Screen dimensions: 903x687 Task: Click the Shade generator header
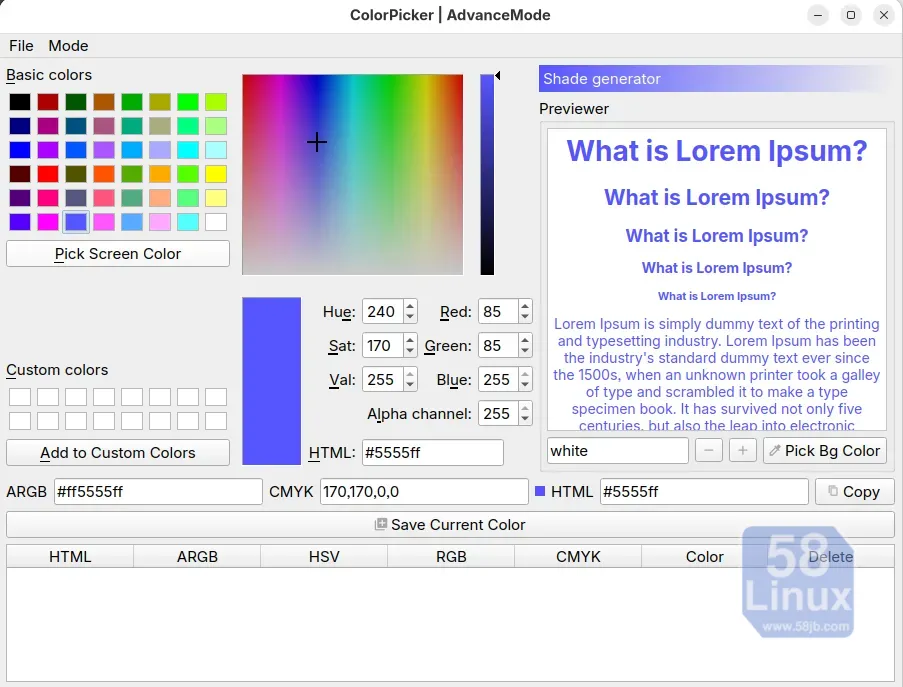[x=716, y=78]
